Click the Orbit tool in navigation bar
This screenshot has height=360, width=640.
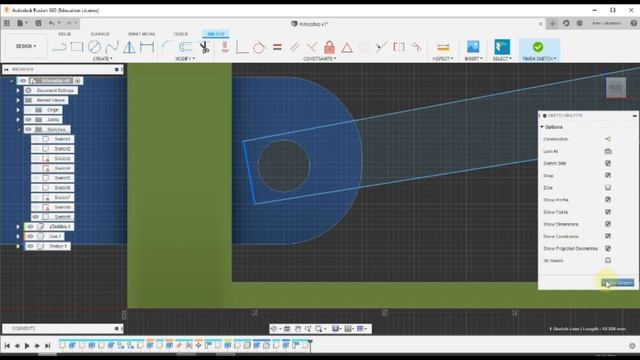(x=274, y=329)
